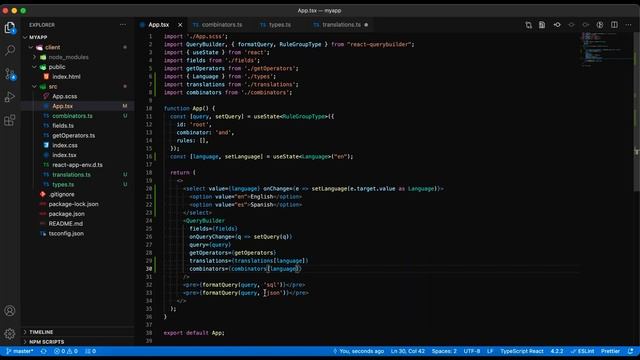
Task: Click the code minimap preview
Action: click(x=607, y=50)
